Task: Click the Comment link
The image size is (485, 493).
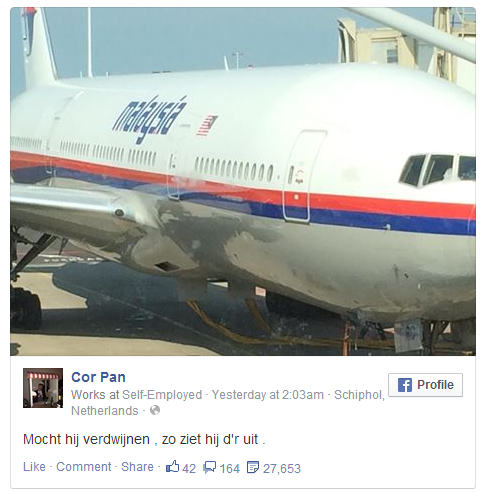Action: (x=84, y=467)
